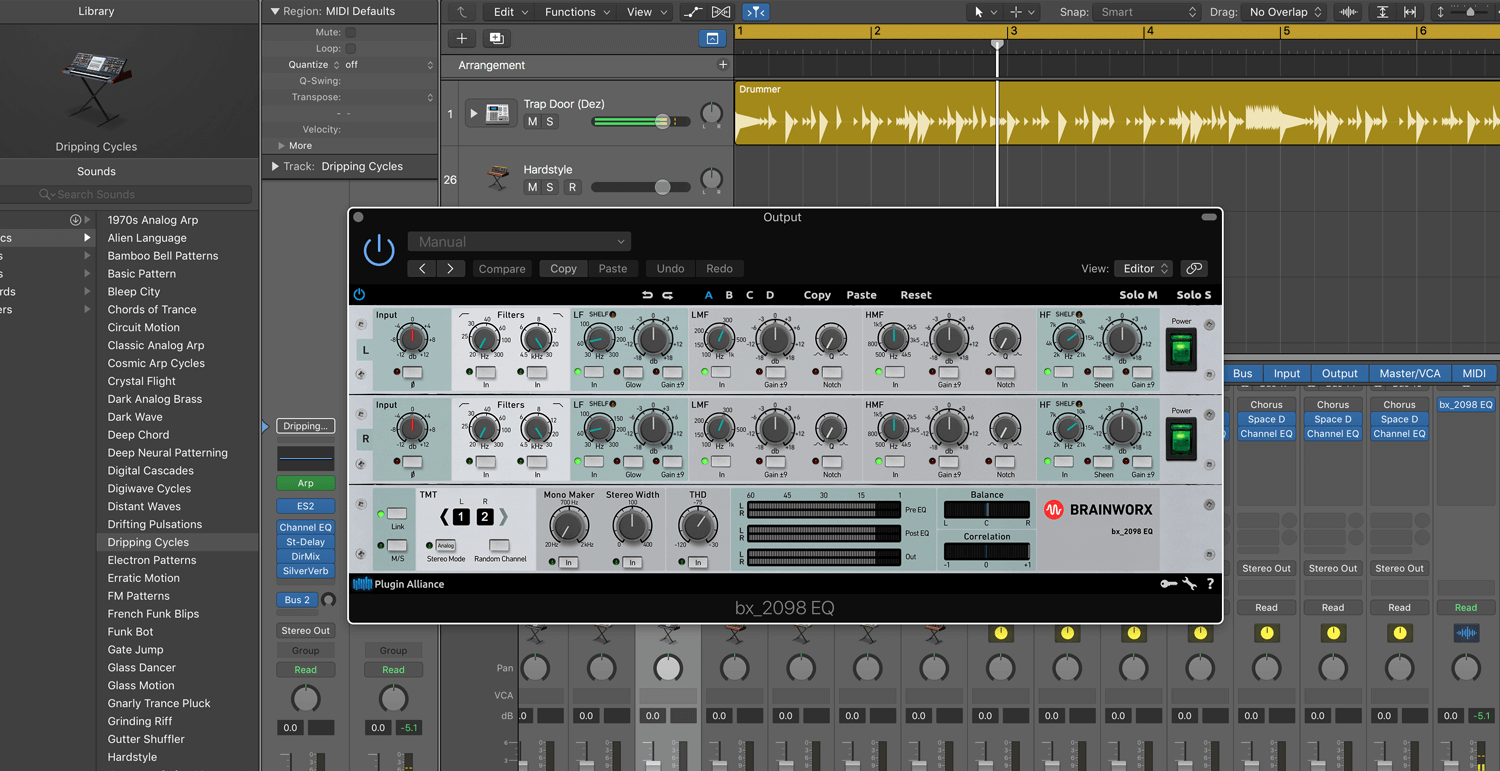Viewport: 1500px width, 771px height.
Task: Click the Mono Maker knob
Action: click(x=567, y=526)
